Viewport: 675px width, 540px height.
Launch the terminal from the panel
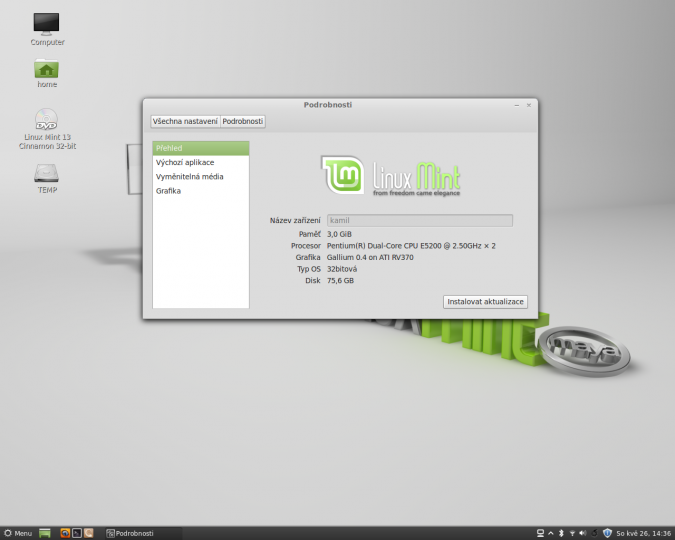point(77,533)
